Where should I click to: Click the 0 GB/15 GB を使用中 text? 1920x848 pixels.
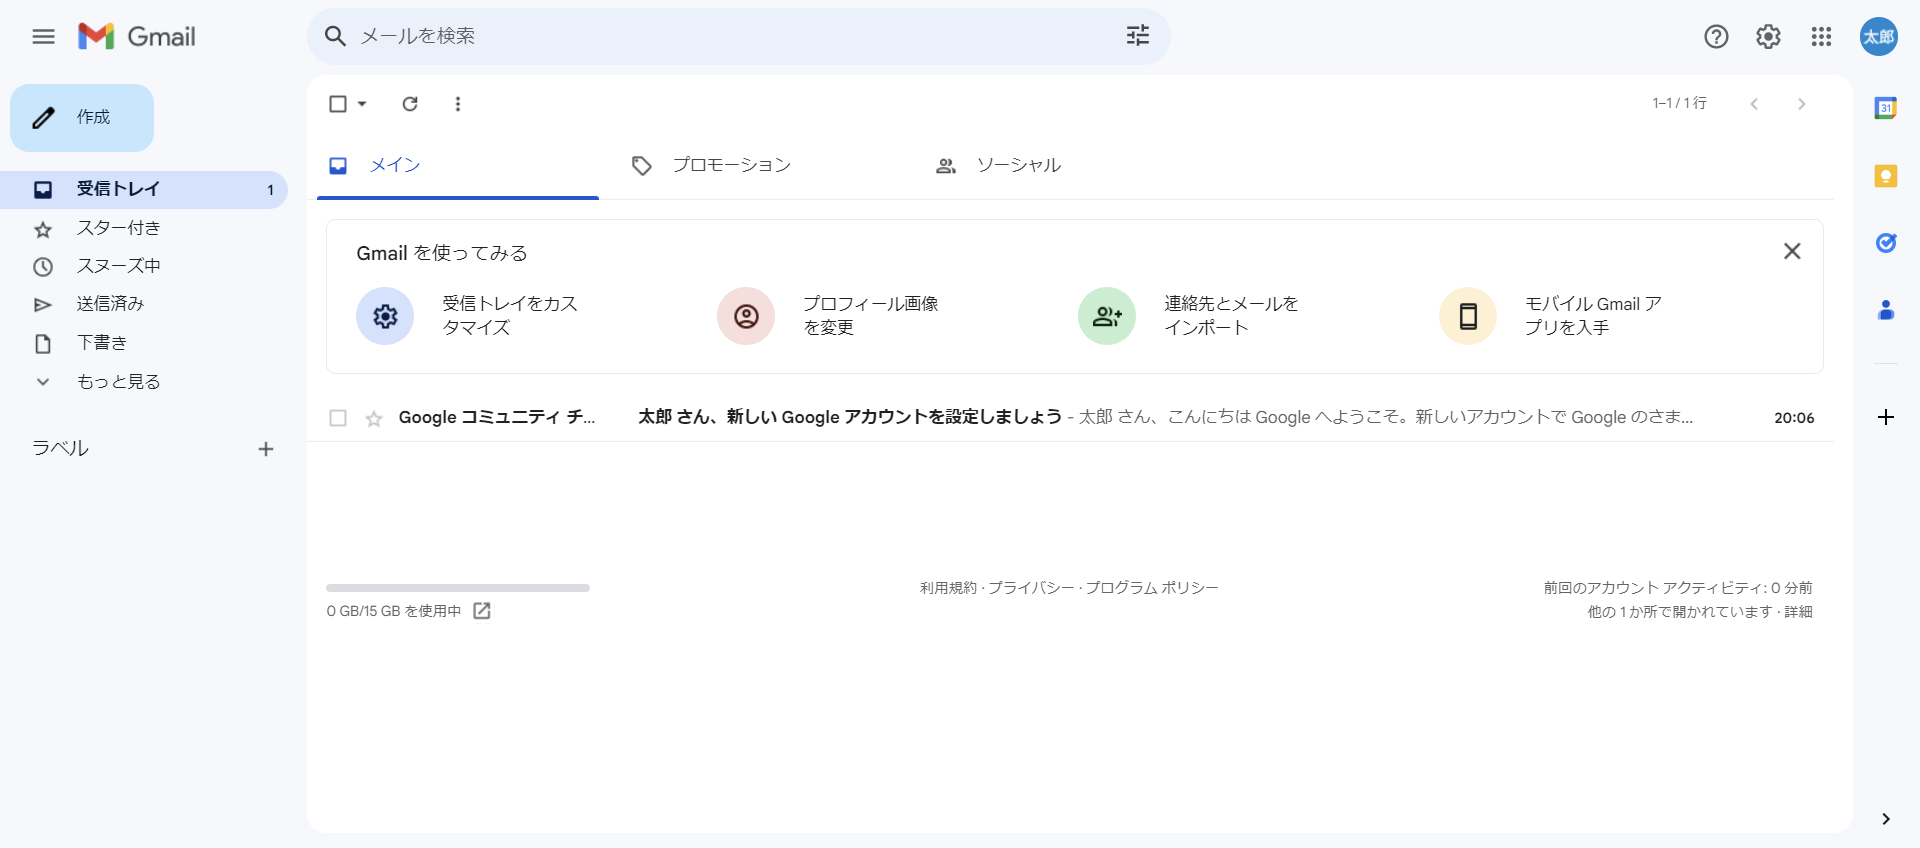click(394, 611)
